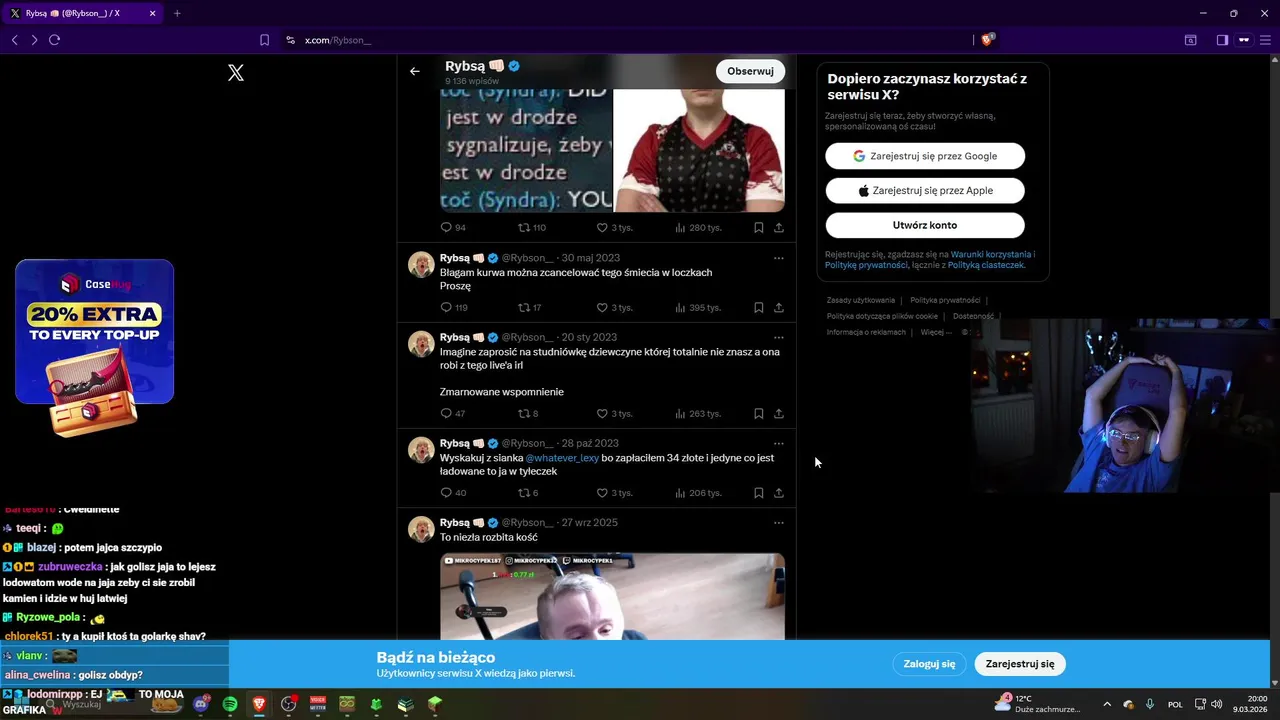1280x720 pixels.
Task: Click the bookmark icon in the address bar
Action: coord(264,40)
